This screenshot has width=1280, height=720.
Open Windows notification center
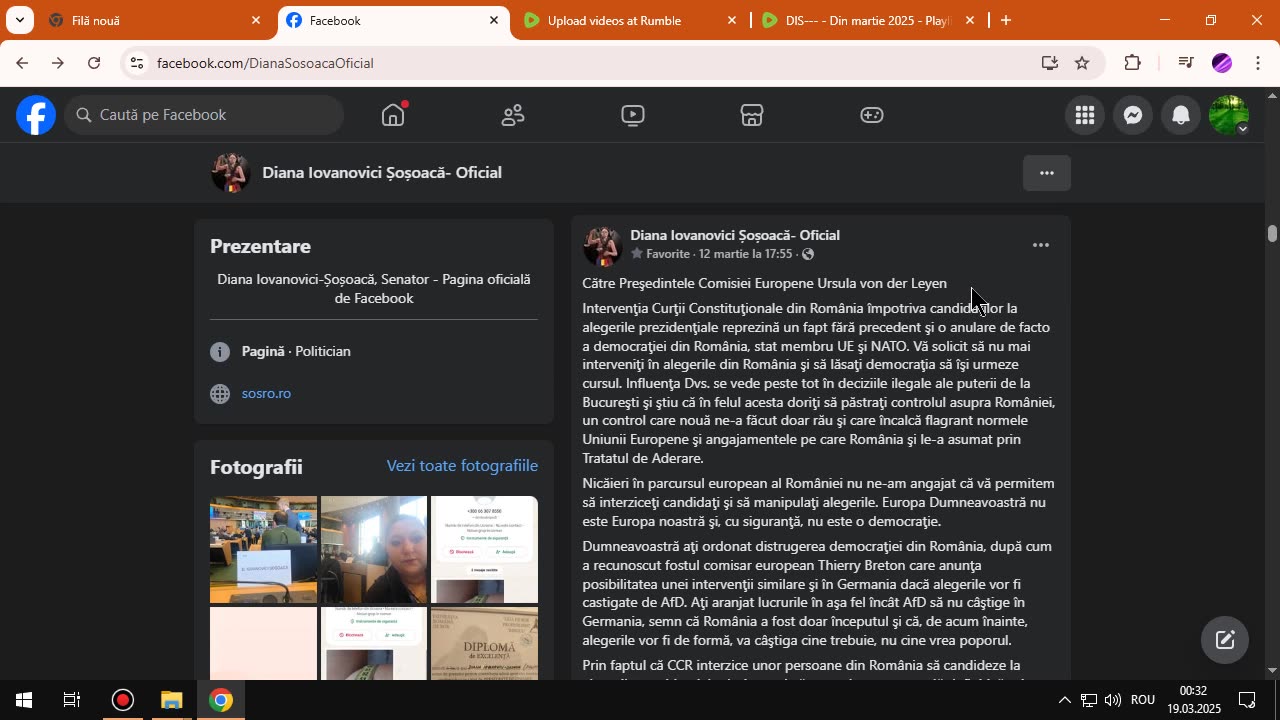(1247, 700)
